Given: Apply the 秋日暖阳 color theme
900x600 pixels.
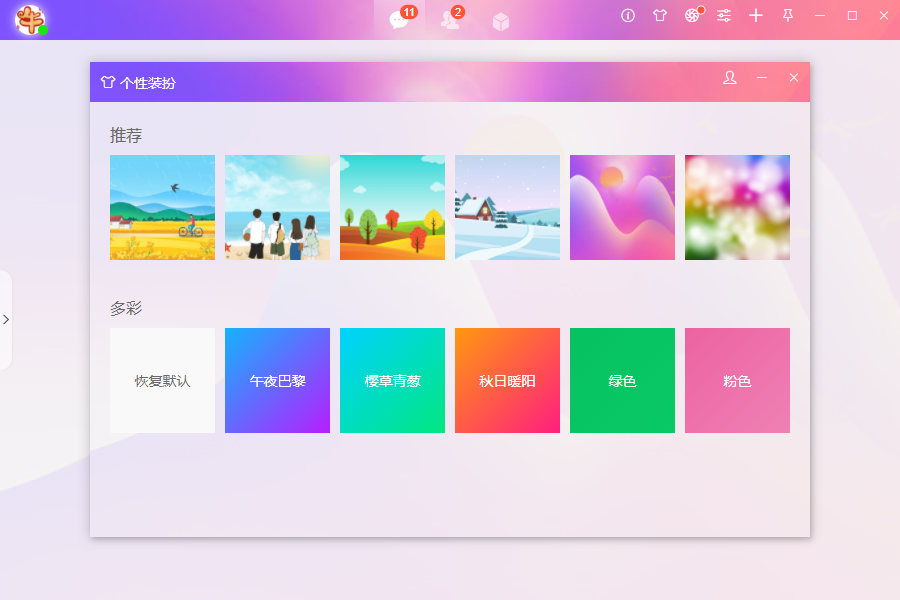Looking at the screenshot, I should pyautogui.click(x=507, y=381).
